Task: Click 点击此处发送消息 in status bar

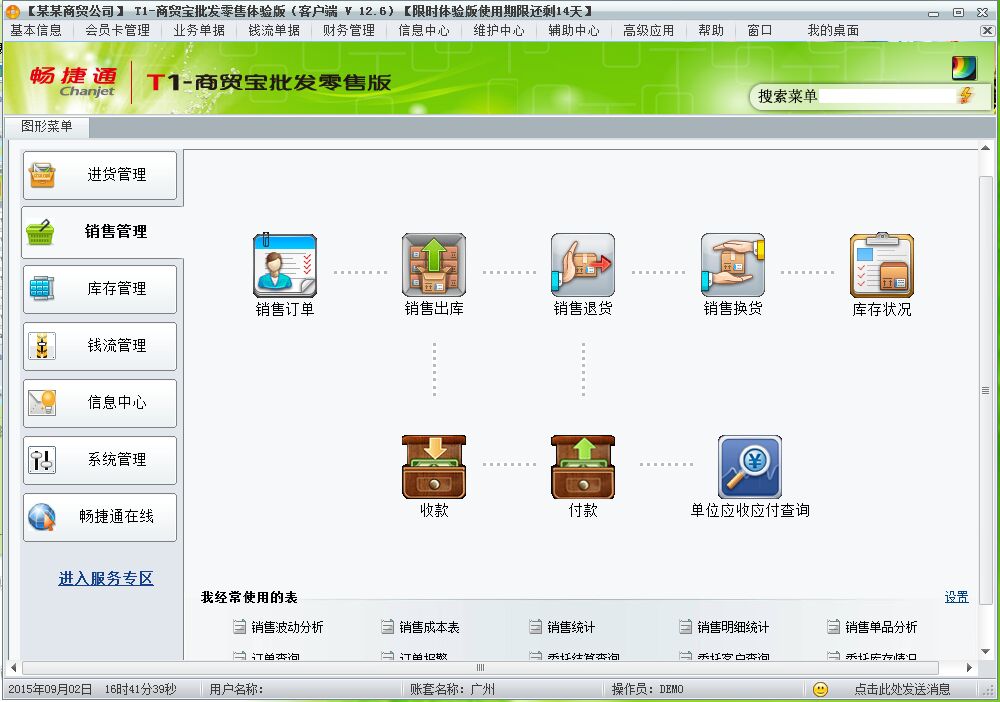Action: coord(902,689)
